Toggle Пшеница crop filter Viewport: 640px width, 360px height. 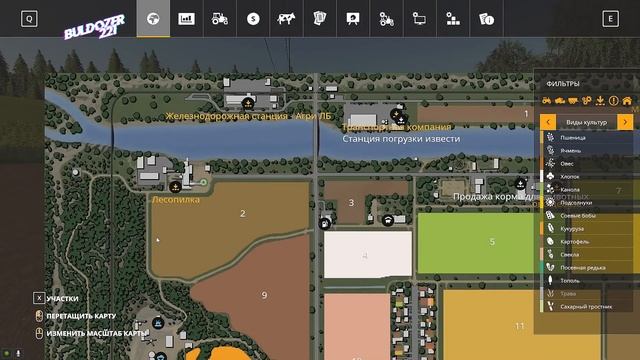pos(587,138)
